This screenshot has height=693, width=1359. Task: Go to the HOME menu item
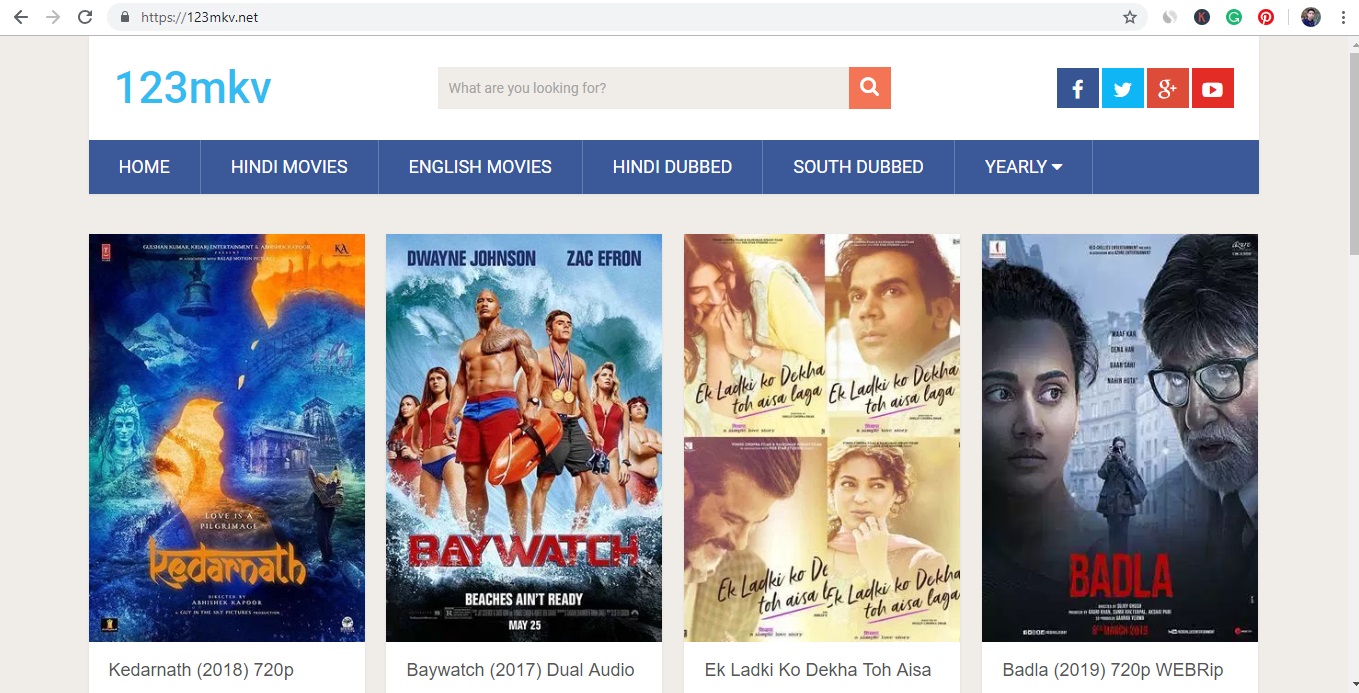pos(144,167)
